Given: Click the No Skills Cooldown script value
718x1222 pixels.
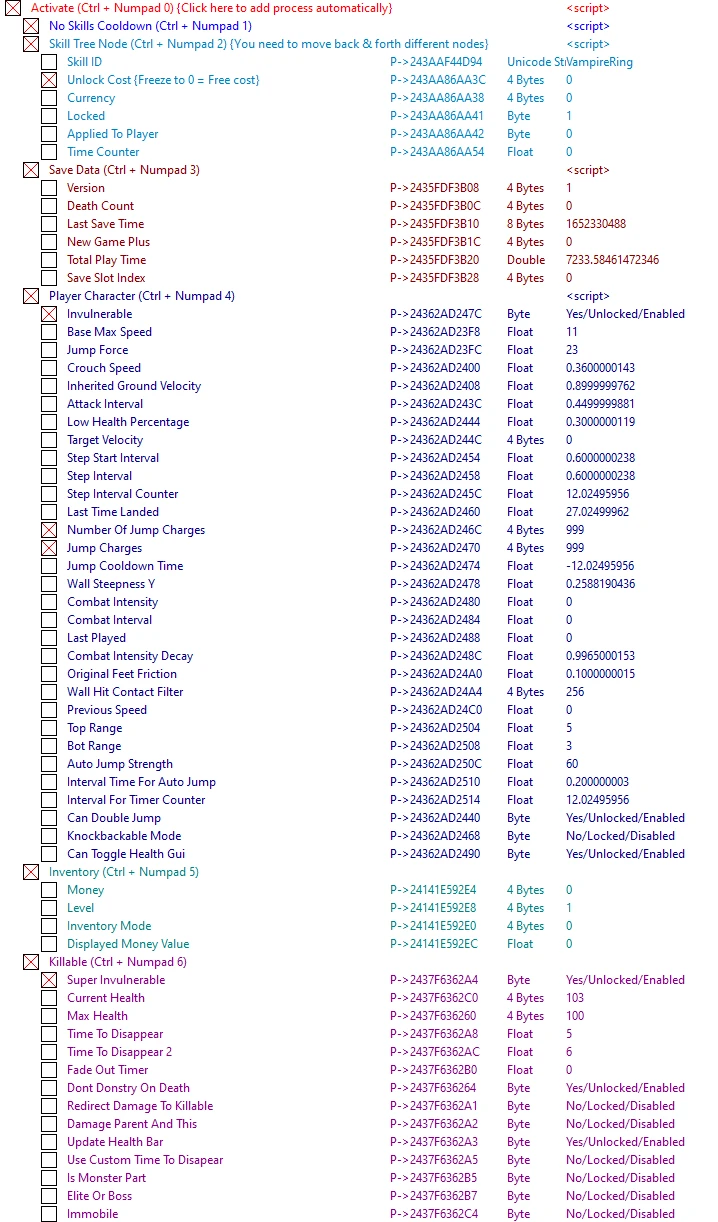Looking at the screenshot, I should point(588,26).
